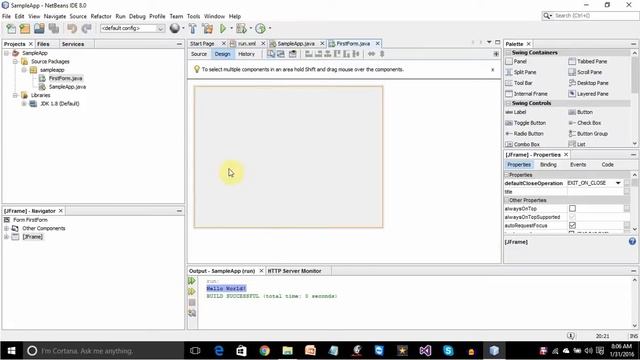Switch to the SampleApp.java editor tab
The height and width of the screenshot is (360, 640).
[x=296, y=43]
